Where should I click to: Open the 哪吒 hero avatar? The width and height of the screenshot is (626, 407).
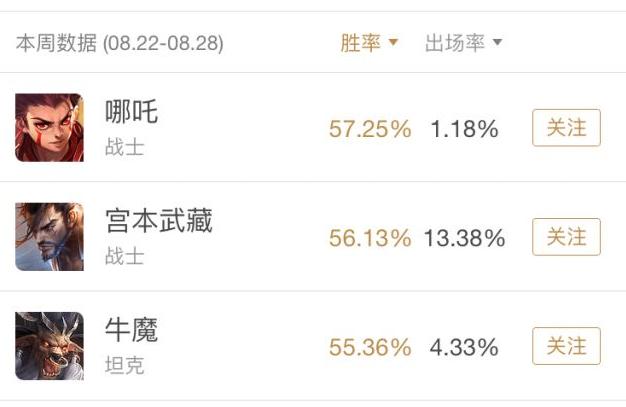(50, 128)
